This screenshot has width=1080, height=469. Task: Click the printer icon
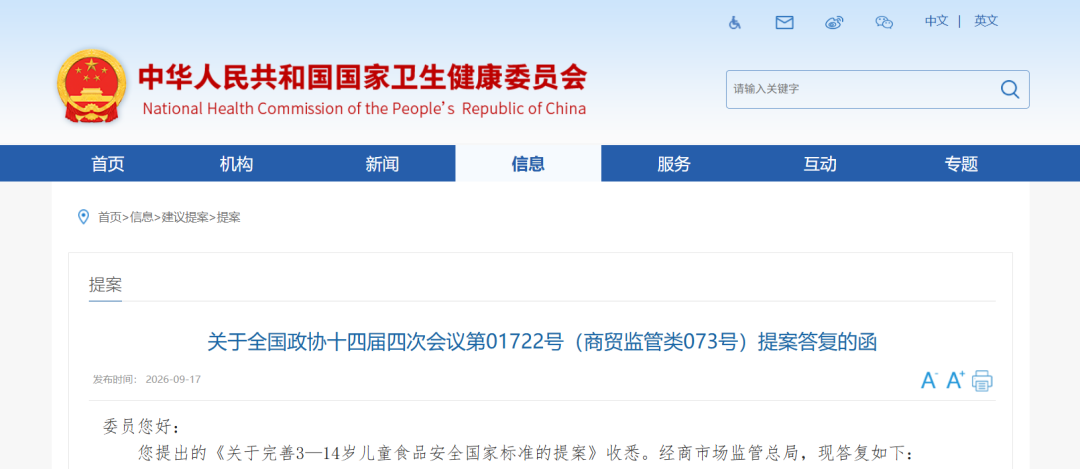coord(982,380)
